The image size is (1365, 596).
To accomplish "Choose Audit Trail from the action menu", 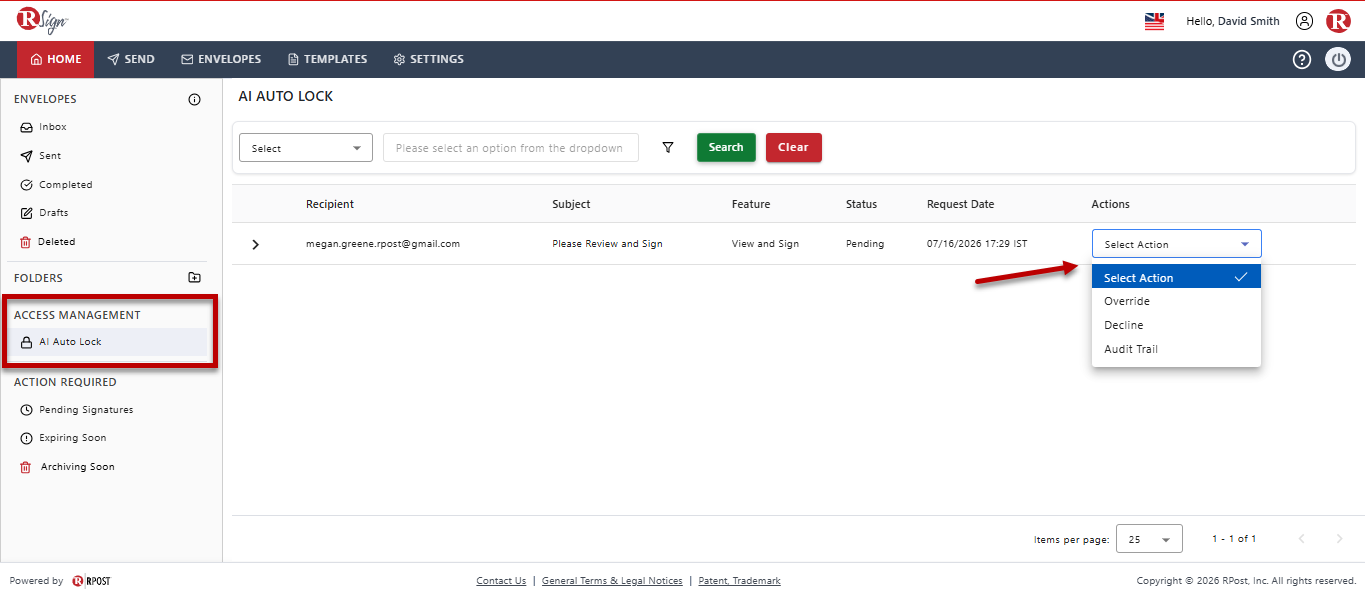I will pyautogui.click(x=1176, y=349).
